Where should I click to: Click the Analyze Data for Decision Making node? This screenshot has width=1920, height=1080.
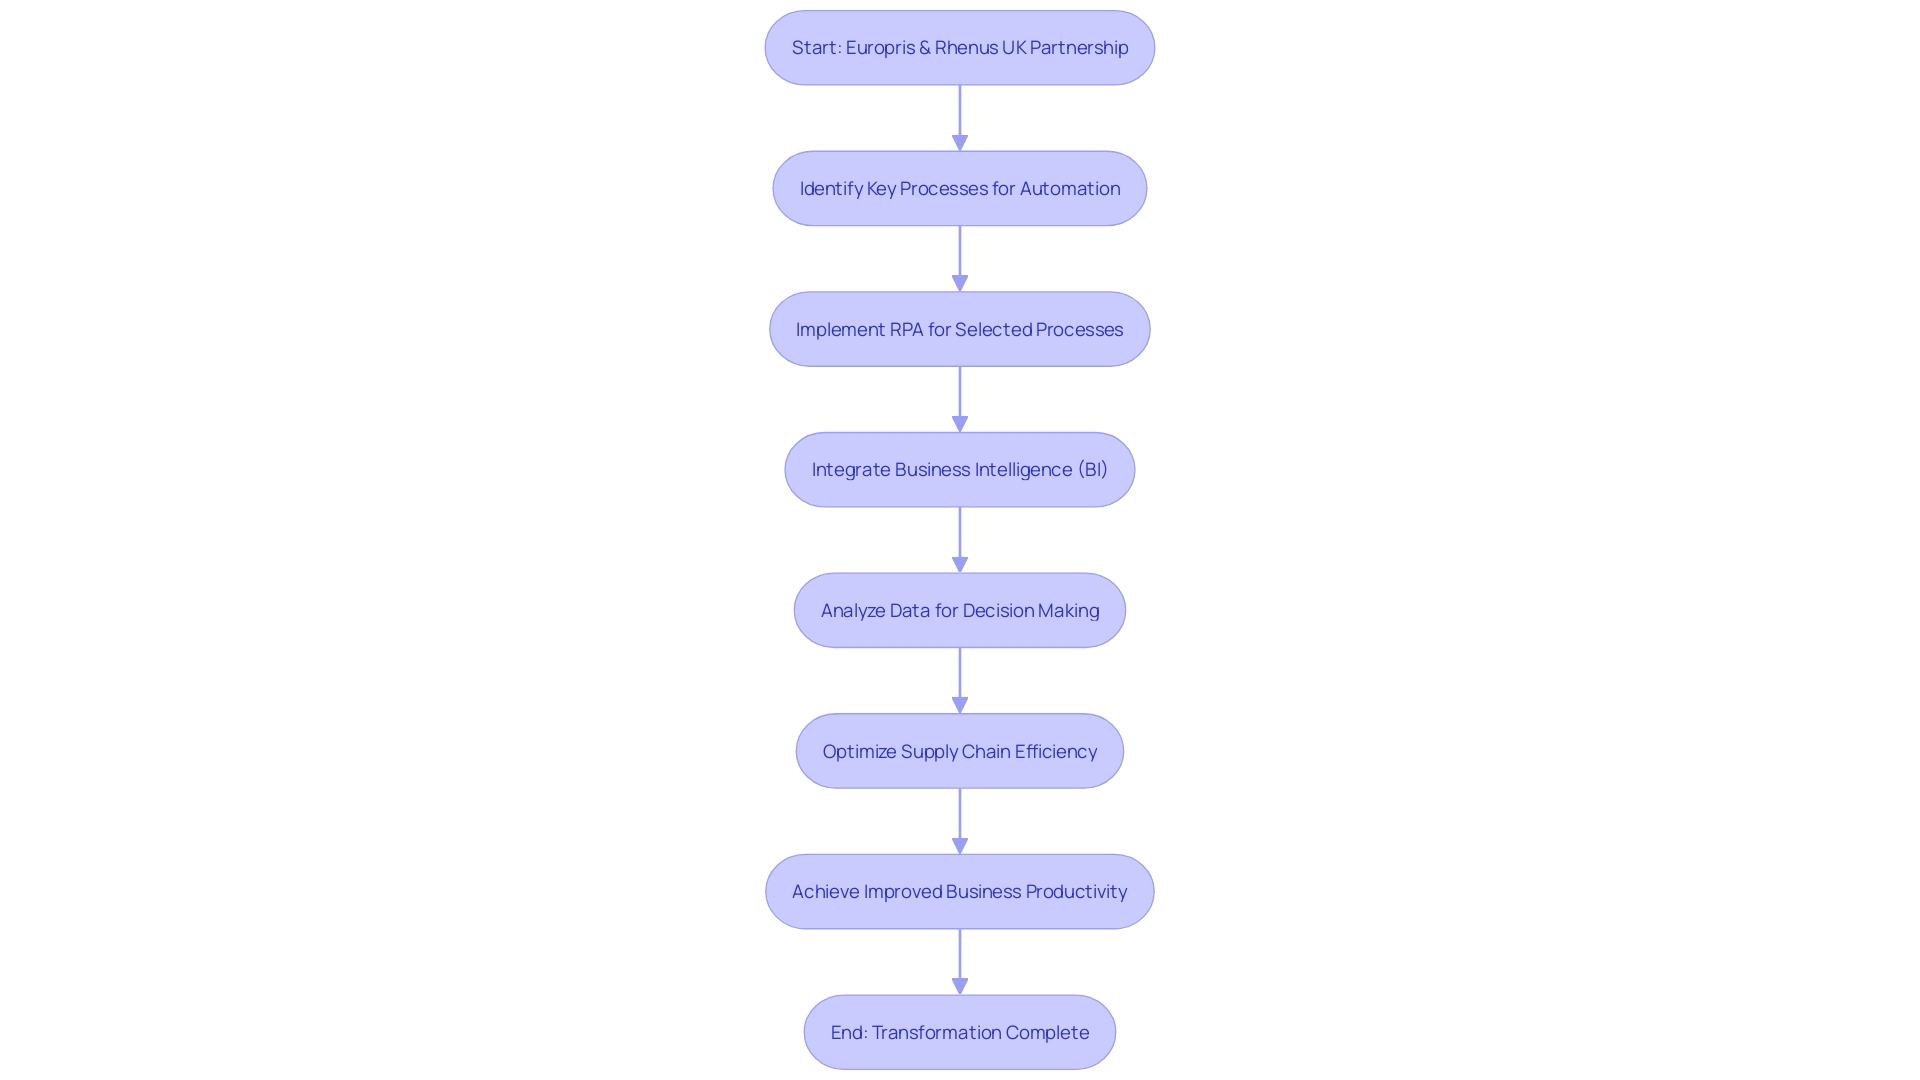click(x=960, y=609)
